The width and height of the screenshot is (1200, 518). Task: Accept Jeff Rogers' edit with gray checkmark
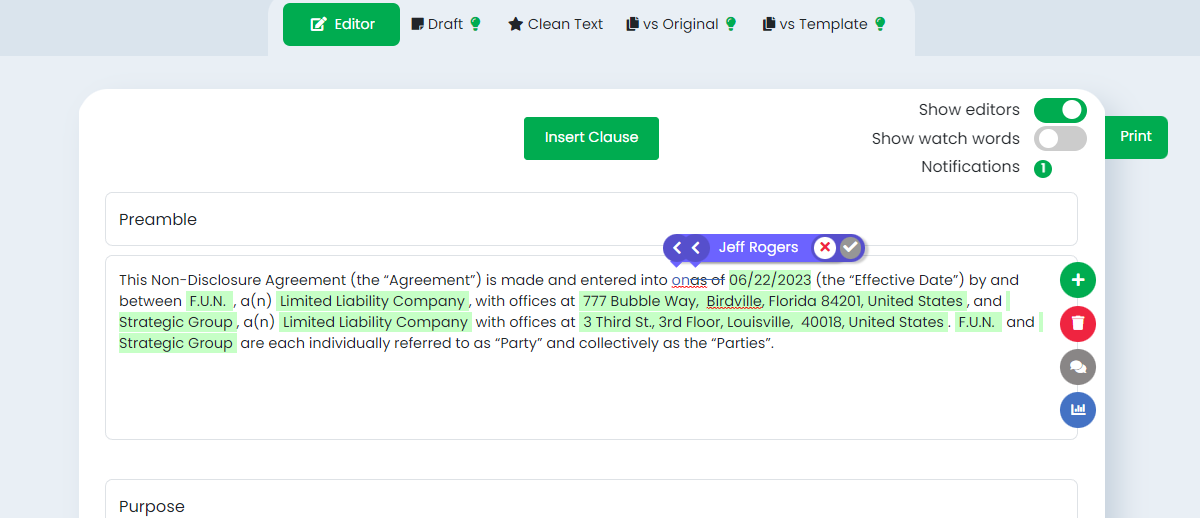pyautogui.click(x=850, y=248)
